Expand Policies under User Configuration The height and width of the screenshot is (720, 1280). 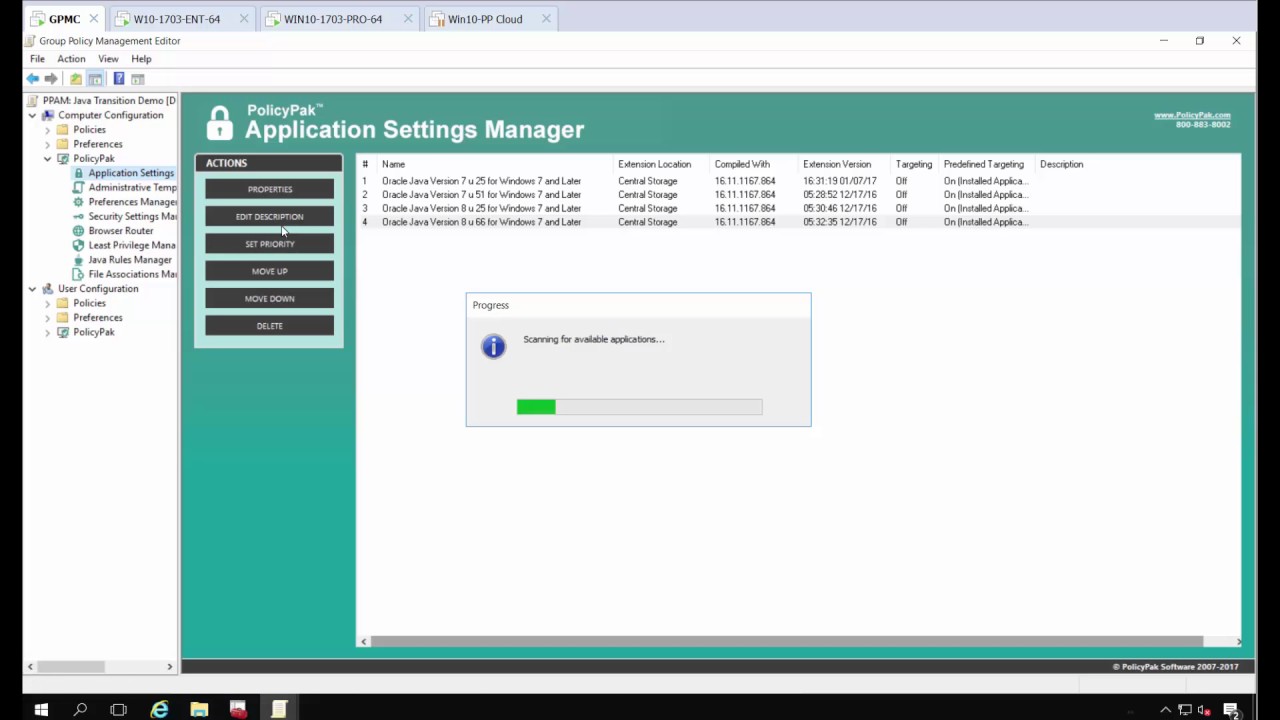(47, 303)
